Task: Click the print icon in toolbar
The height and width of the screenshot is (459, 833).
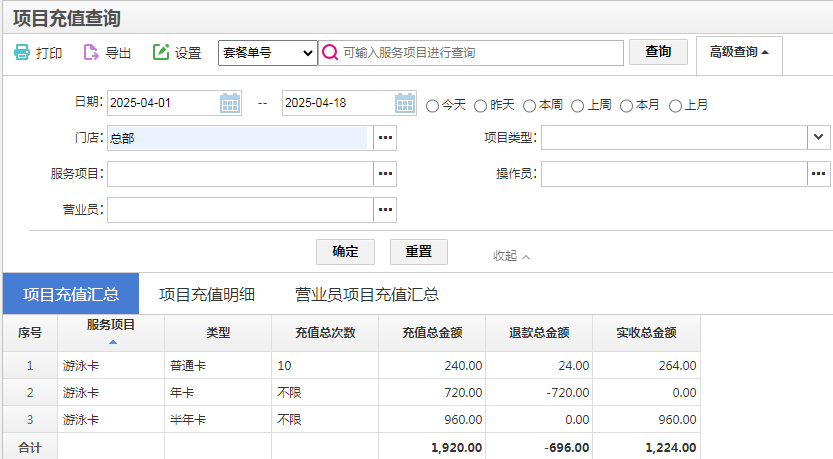Action: pos(22,53)
